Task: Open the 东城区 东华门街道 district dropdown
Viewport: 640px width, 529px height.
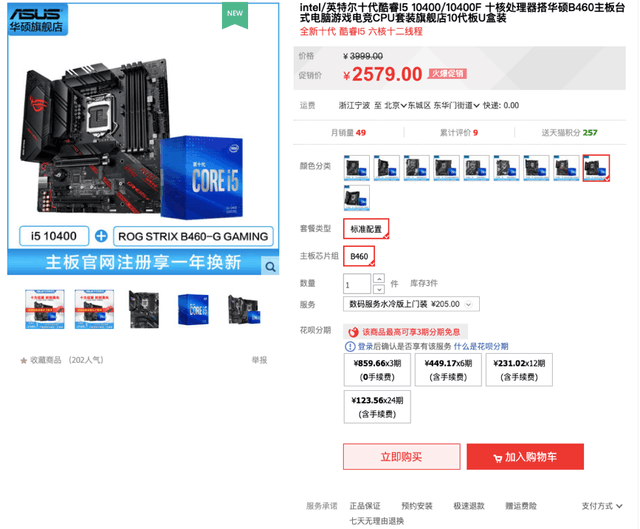Action: 443,106
